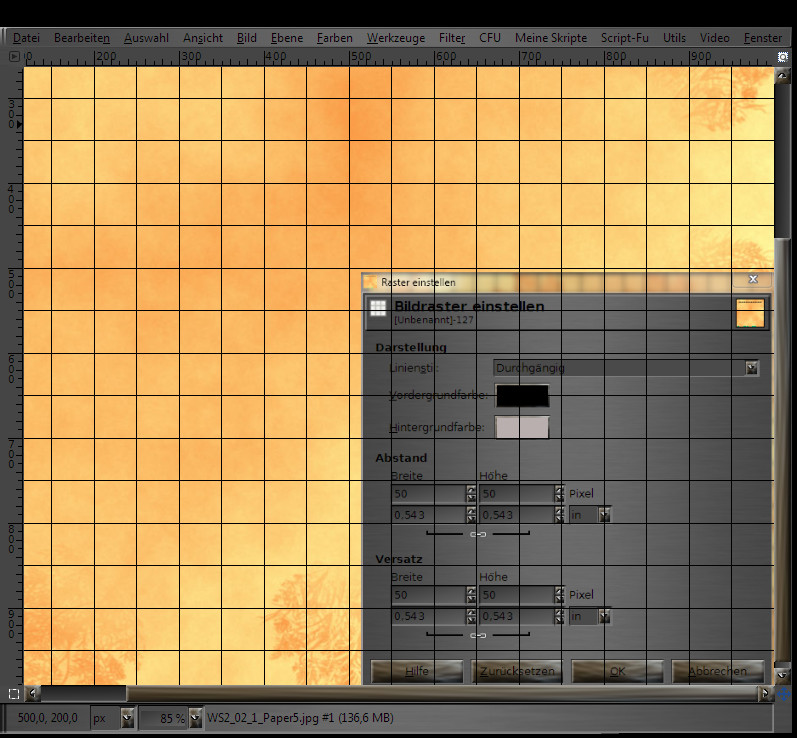Open the Auswahl menu

click(x=146, y=38)
